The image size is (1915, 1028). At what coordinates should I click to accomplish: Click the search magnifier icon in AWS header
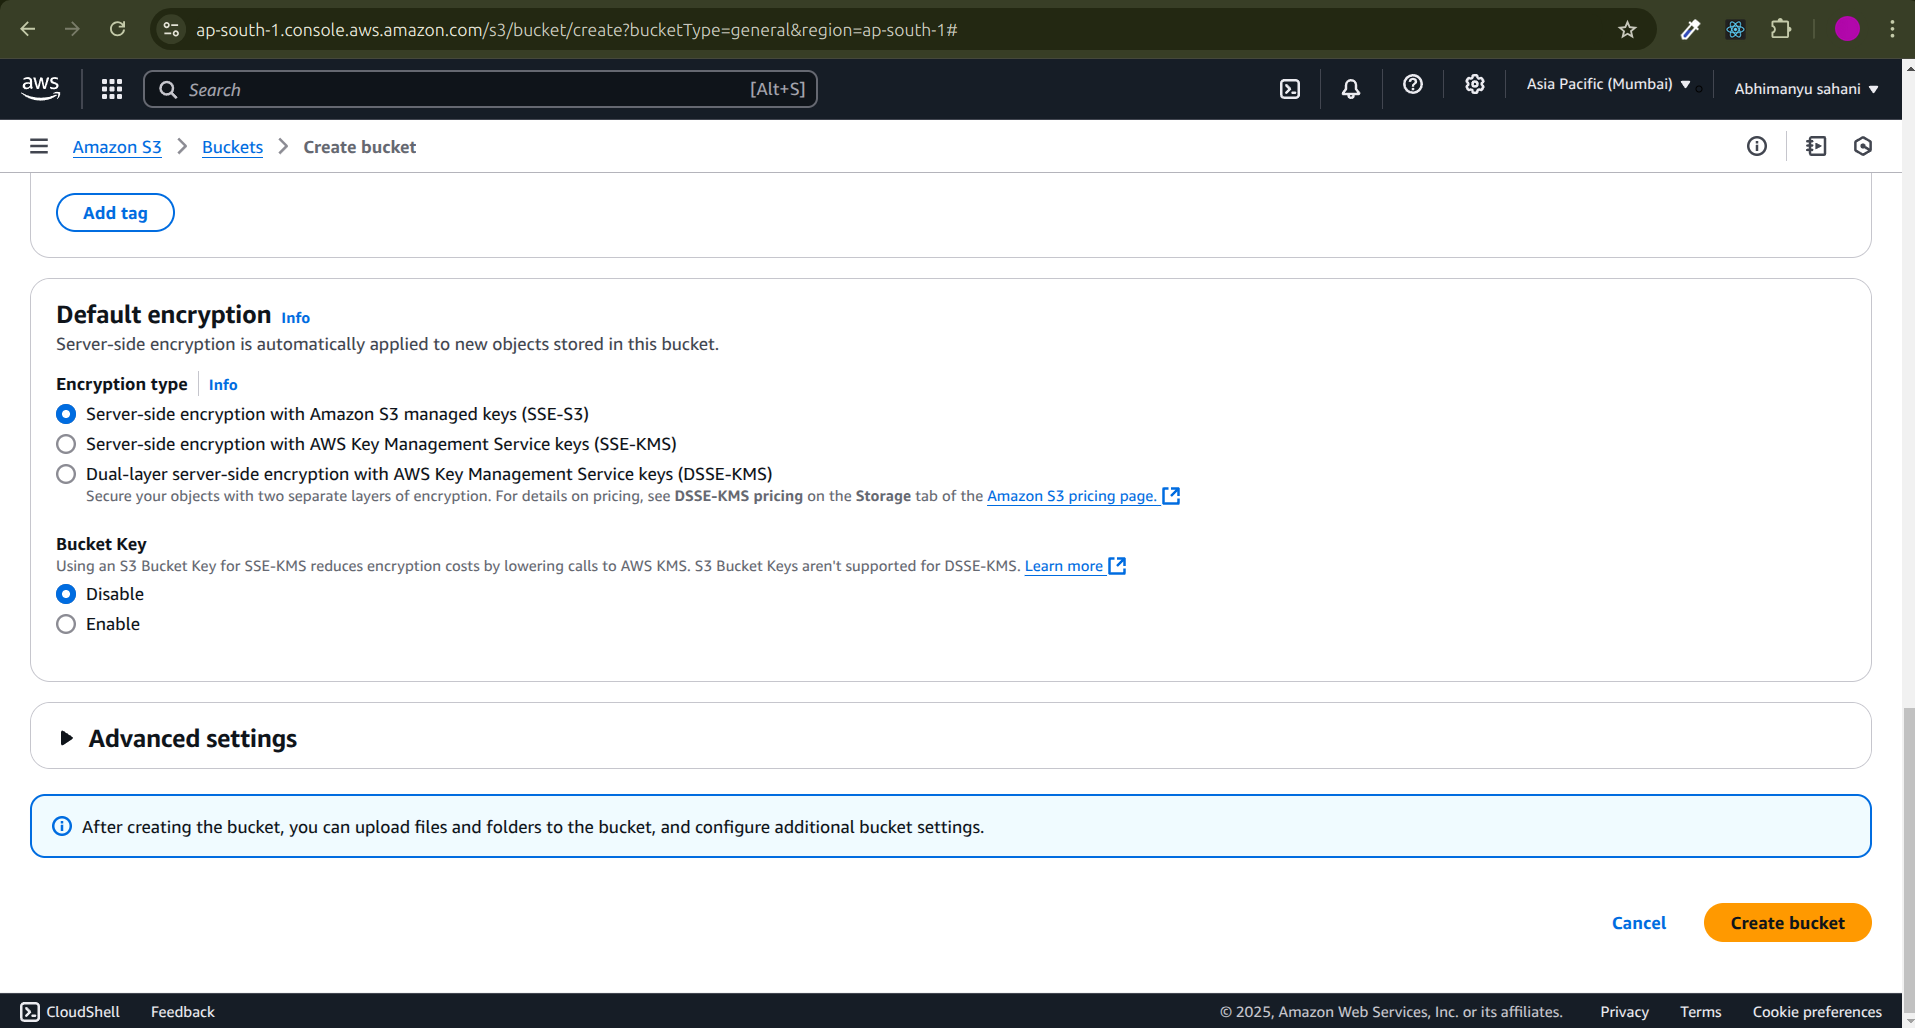(x=168, y=90)
